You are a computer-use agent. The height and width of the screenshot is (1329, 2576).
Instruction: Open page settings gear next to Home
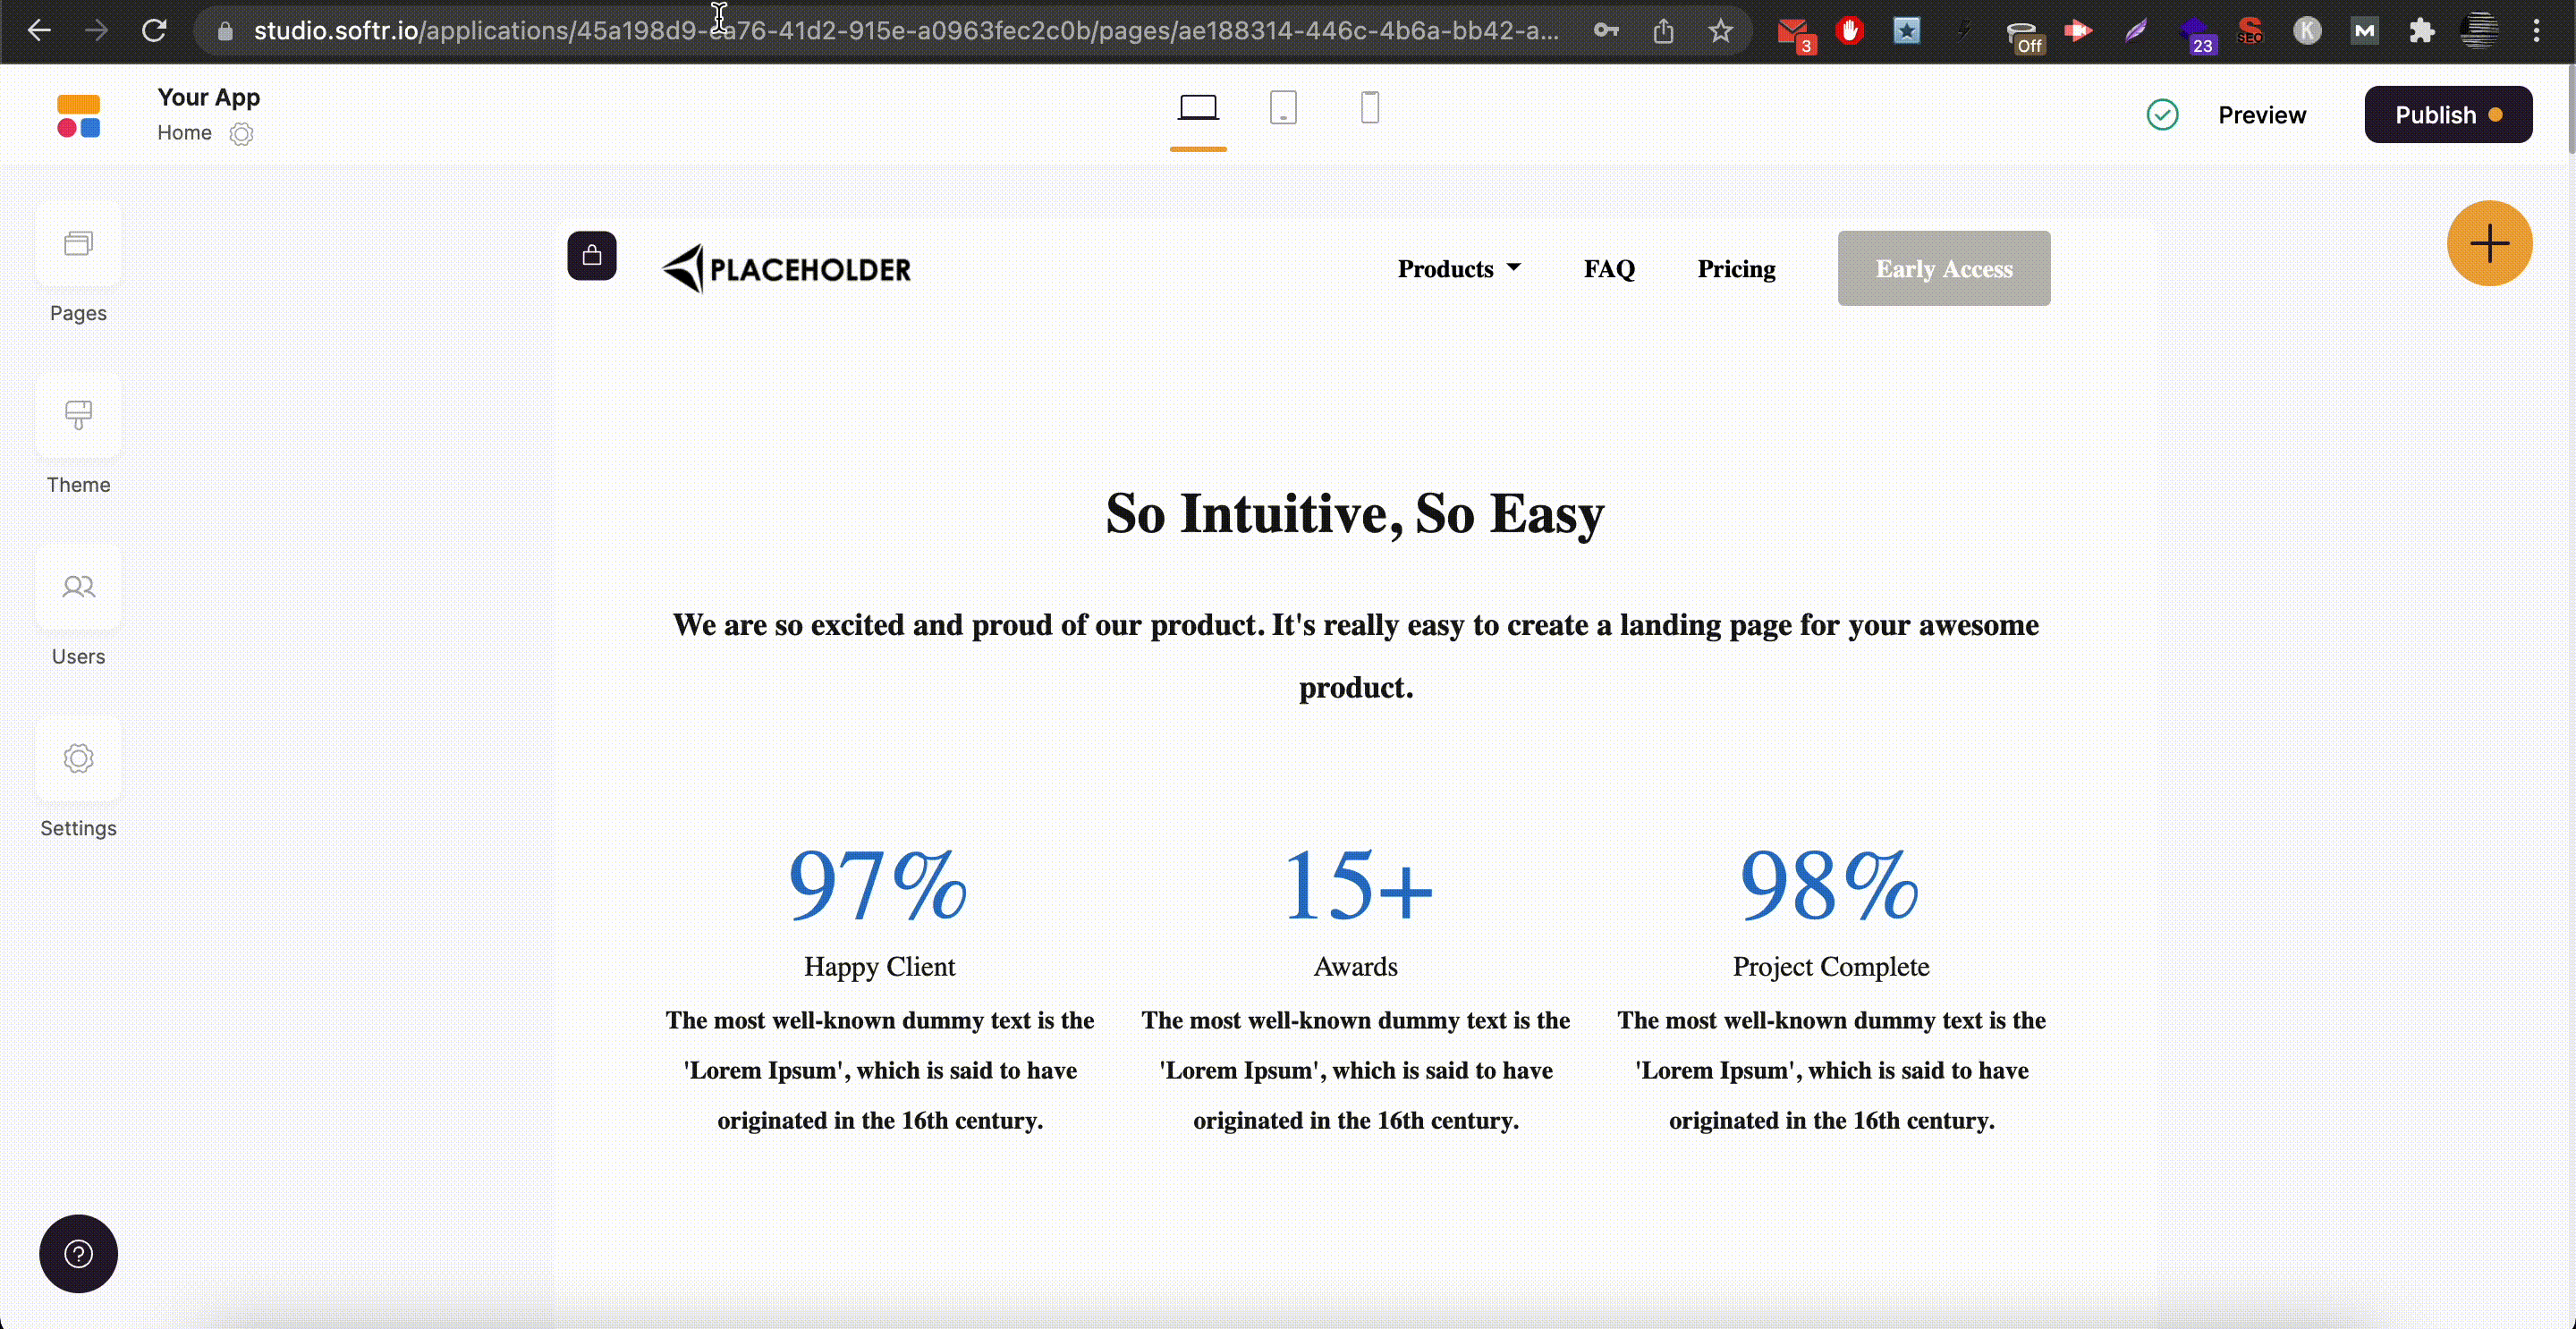tap(241, 134)
